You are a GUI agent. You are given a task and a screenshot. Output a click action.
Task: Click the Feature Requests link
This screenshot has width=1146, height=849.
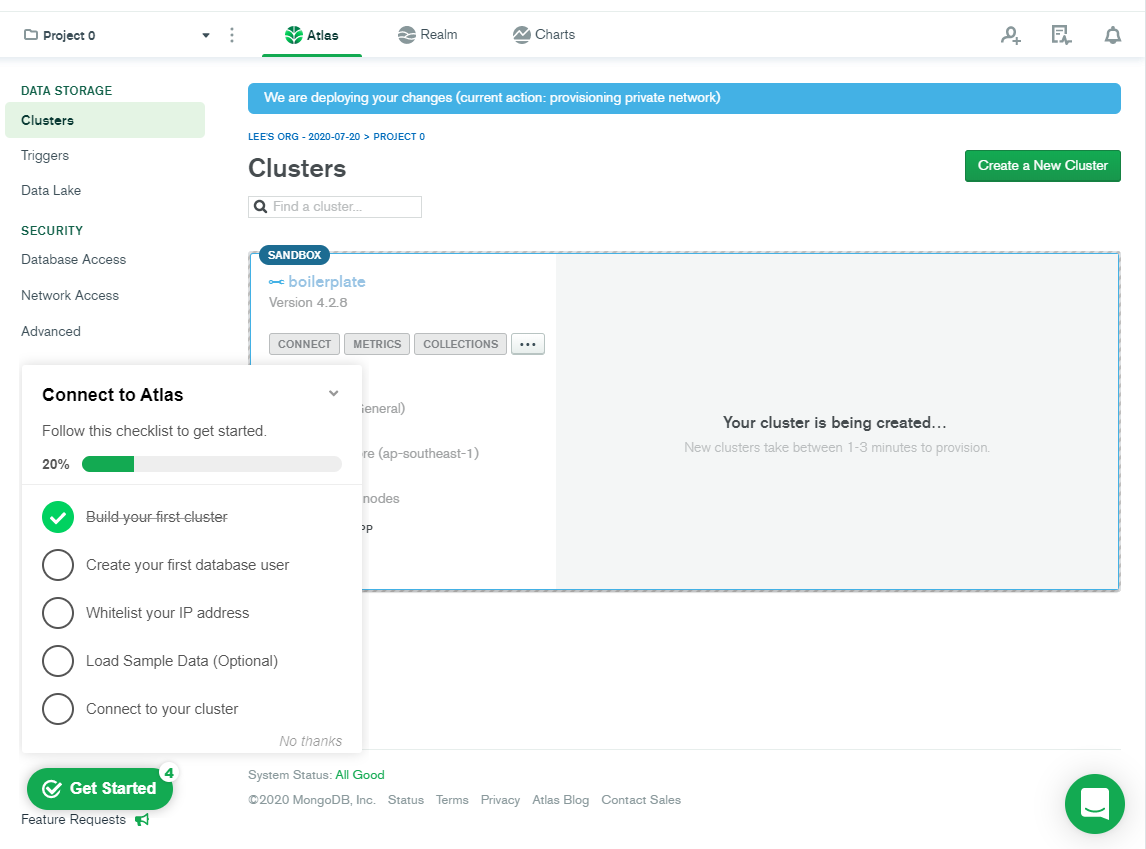click(73, 820)
